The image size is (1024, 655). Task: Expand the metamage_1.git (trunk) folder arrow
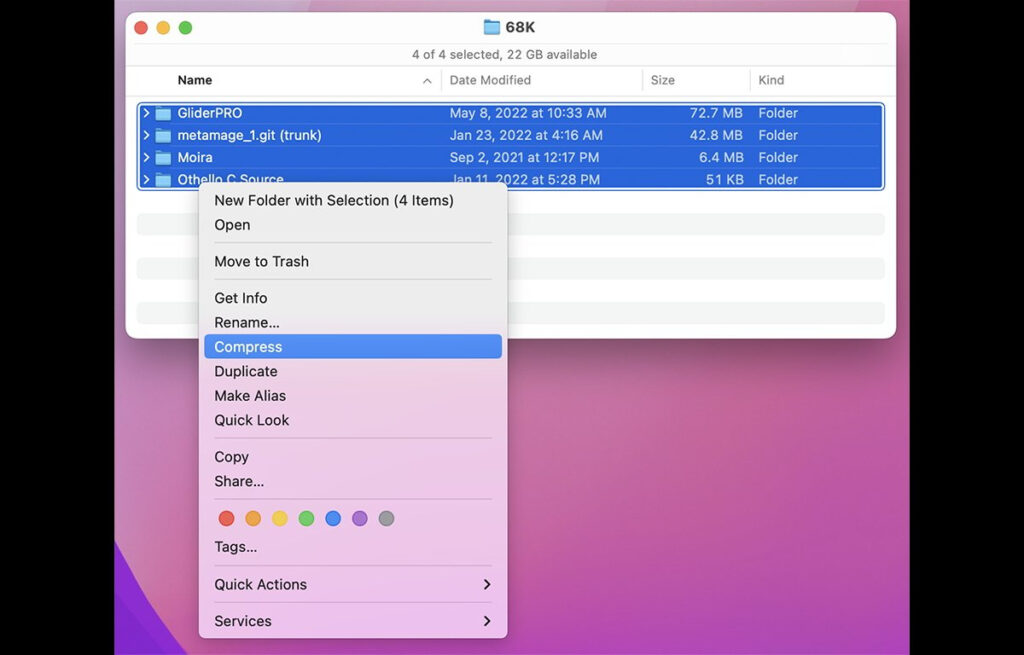tap(146, 136)
